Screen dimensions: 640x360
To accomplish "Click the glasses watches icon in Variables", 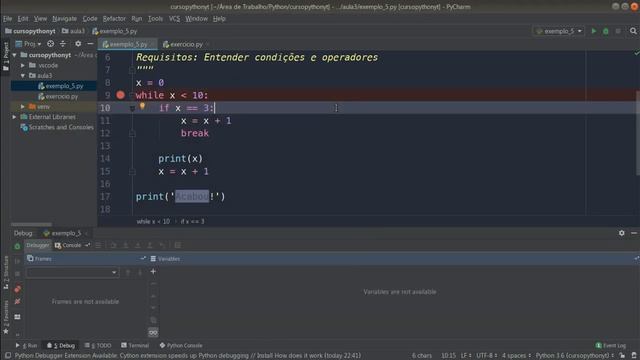I will click(x=153, y=333).
